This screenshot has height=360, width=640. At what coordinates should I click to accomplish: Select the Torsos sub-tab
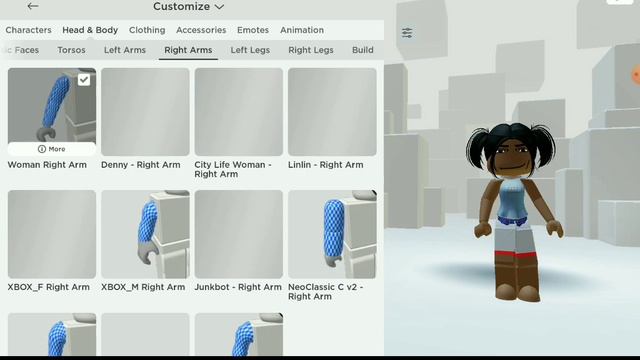click(71, 50)
